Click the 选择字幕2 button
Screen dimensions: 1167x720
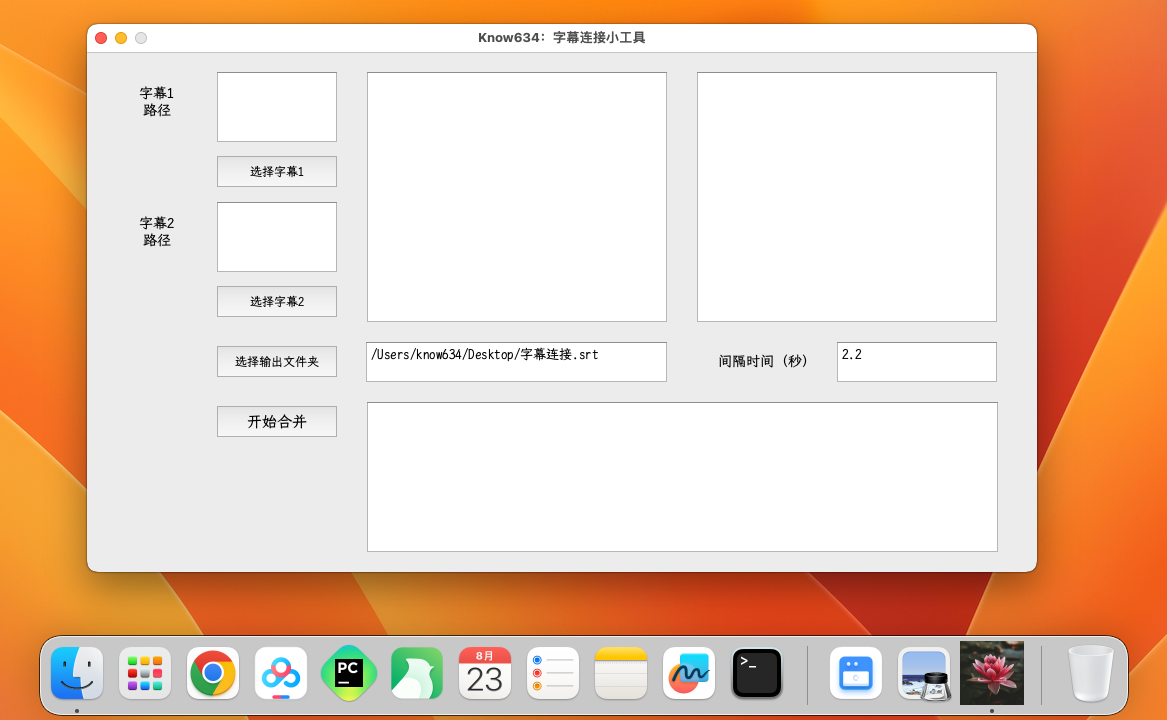tap(277, 301)
